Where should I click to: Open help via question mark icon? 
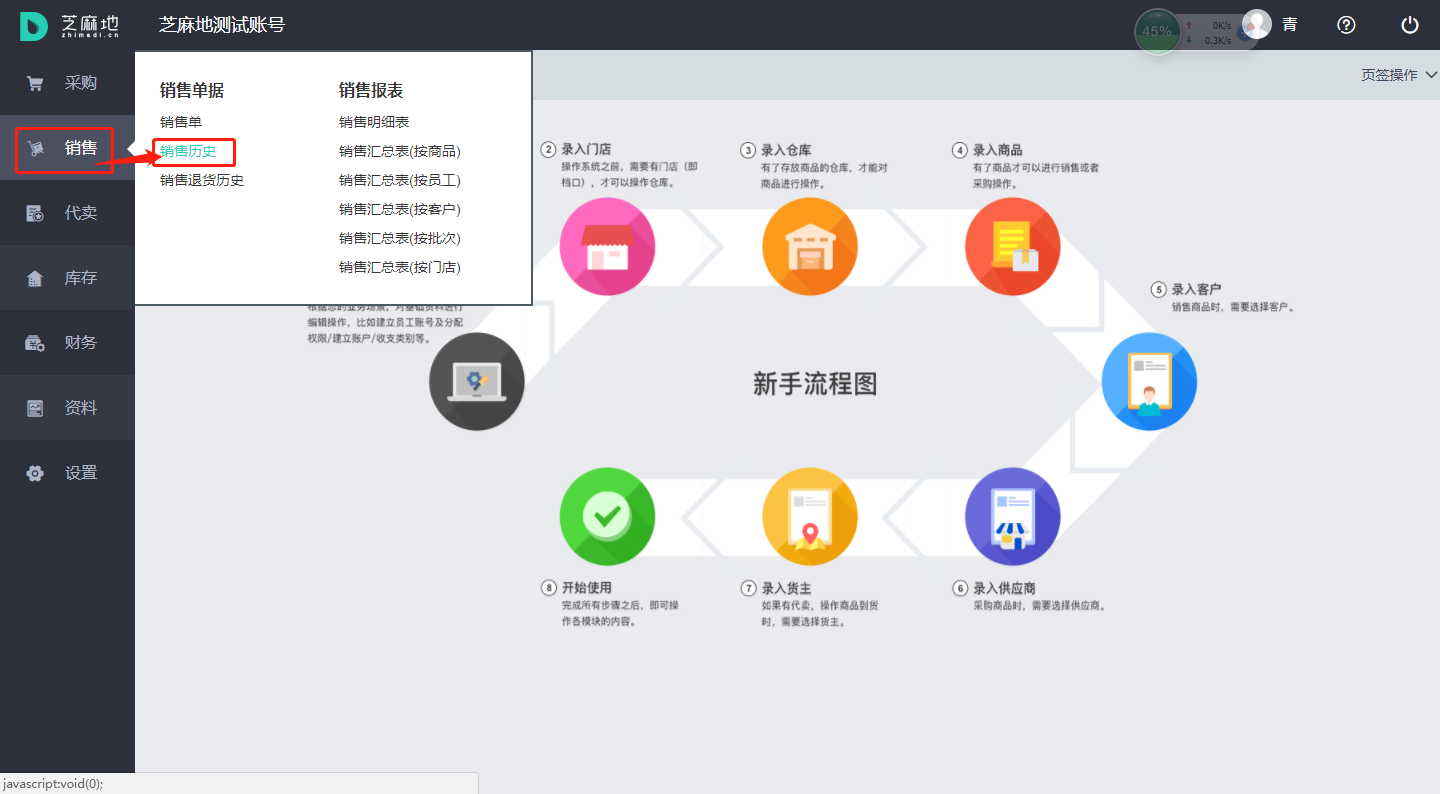tap(1347, 25)
